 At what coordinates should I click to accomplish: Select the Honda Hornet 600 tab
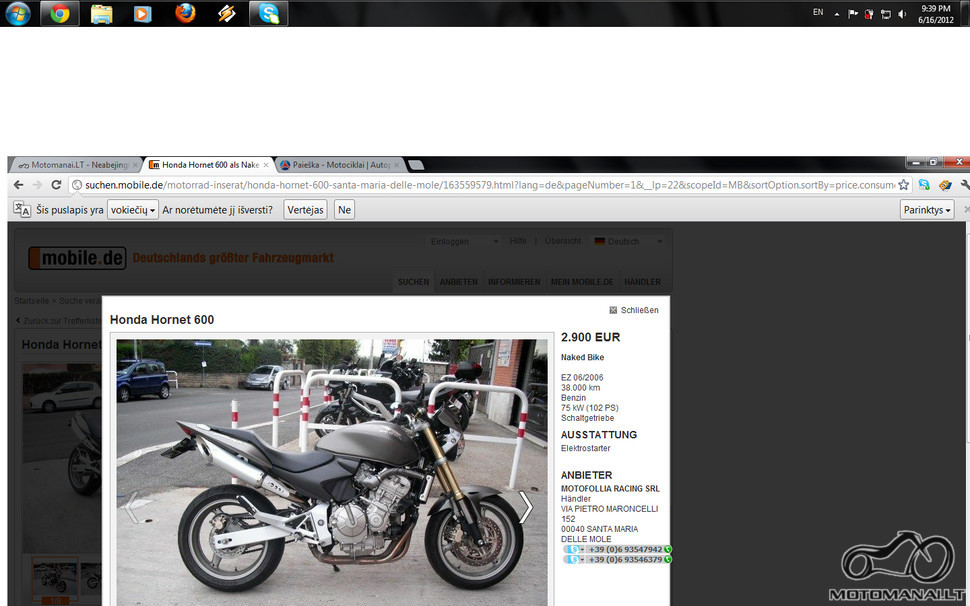(210, 165)
